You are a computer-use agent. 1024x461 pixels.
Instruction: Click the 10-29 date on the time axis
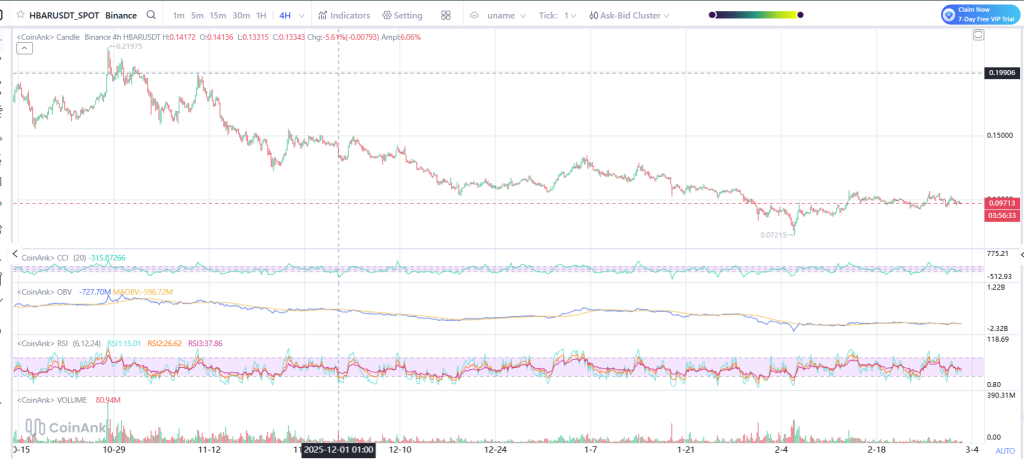point(114,450)
